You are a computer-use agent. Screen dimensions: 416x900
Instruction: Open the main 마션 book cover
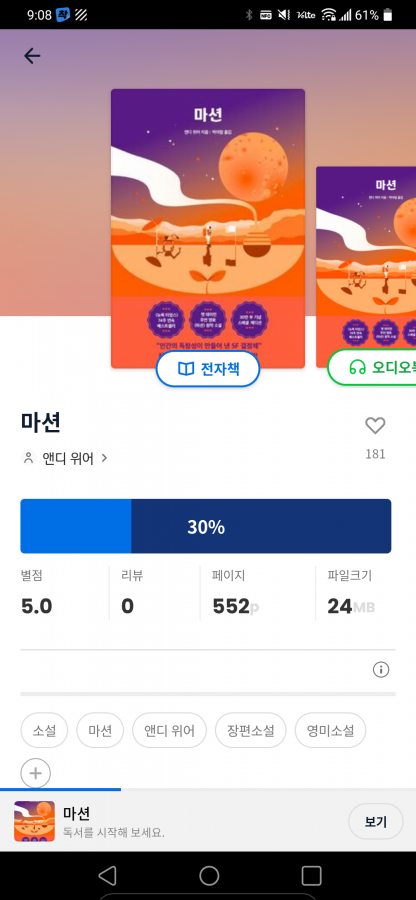(x=208, y=228)
